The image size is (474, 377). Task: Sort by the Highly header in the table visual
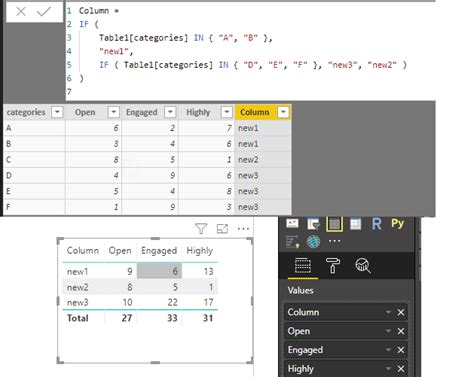pos(200,251)
